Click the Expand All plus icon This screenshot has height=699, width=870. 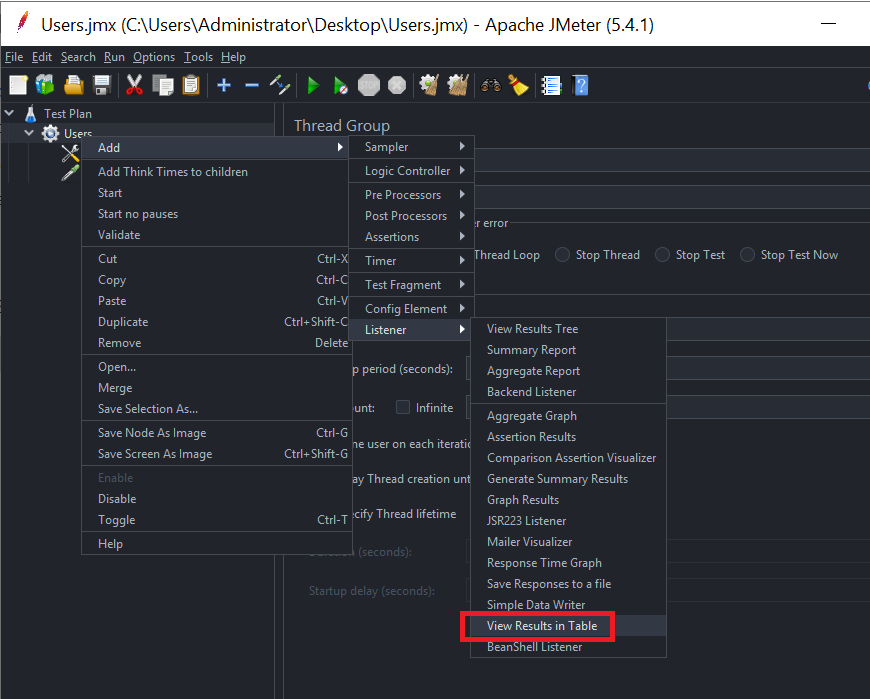tap(224, 85)
